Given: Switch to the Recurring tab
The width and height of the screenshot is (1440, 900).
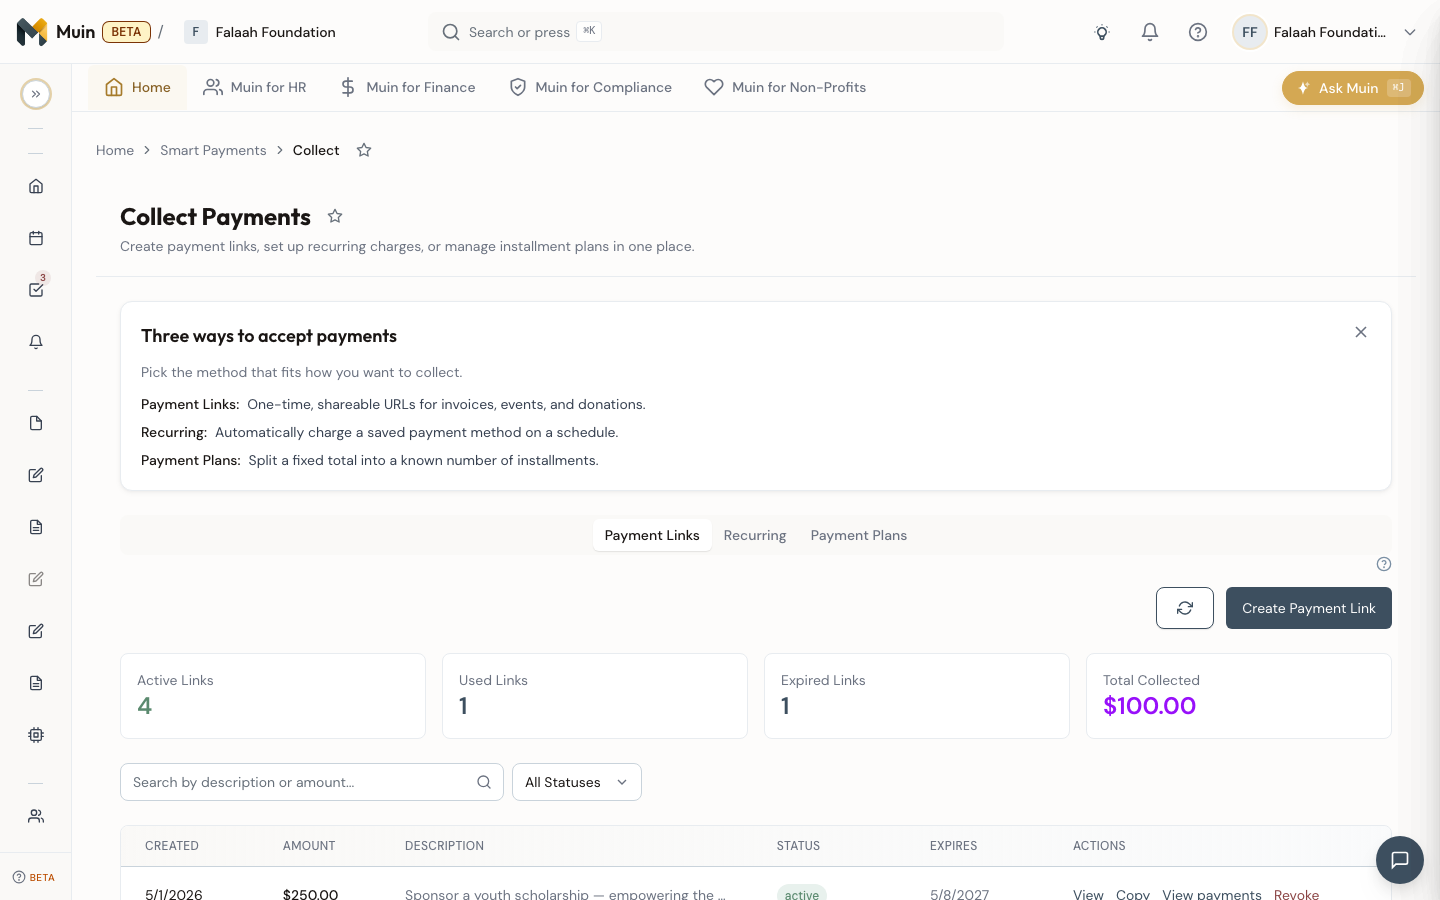Looking at the screenshot, I should point(755,535).
